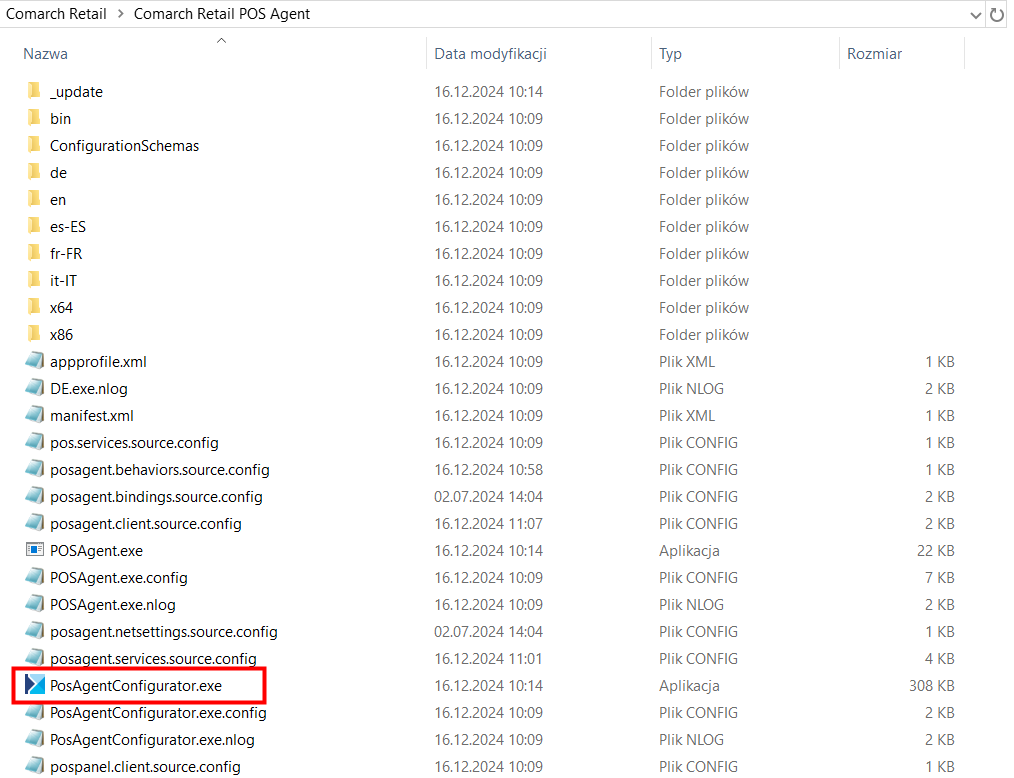Click the POSAgent.exe.nlog file icon

point(35,604)
